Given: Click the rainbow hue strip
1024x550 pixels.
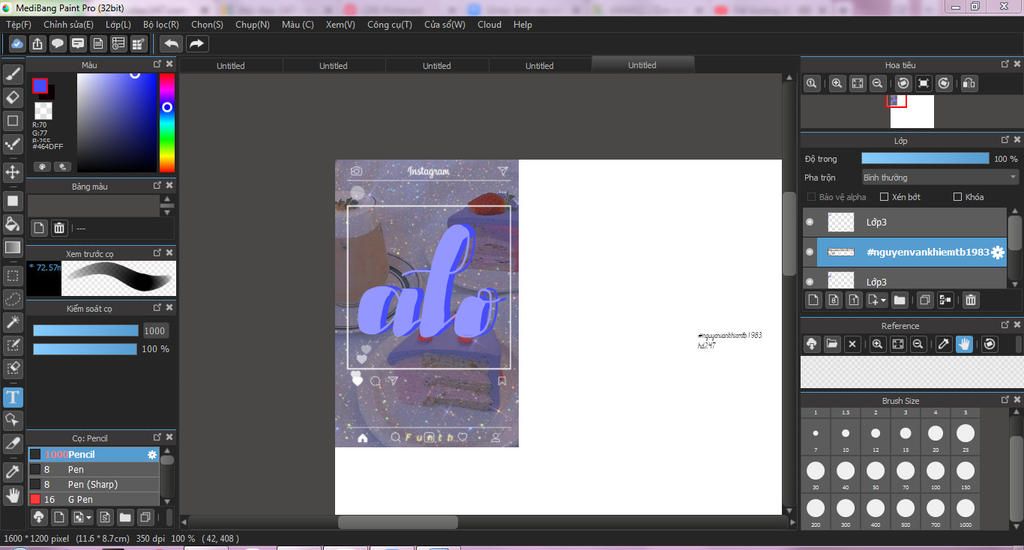Looking at the screenshot, I should coord(167,122).
